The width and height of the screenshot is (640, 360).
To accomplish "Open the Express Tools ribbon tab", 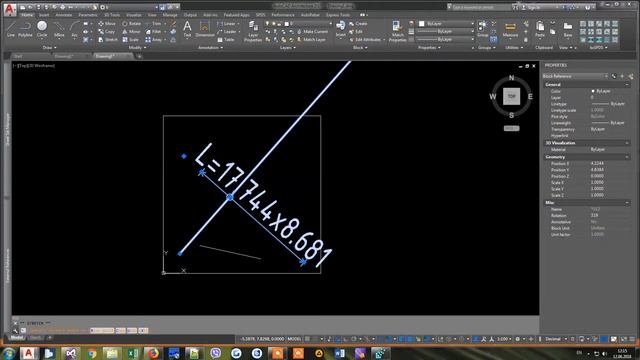I will pos(338,15).
